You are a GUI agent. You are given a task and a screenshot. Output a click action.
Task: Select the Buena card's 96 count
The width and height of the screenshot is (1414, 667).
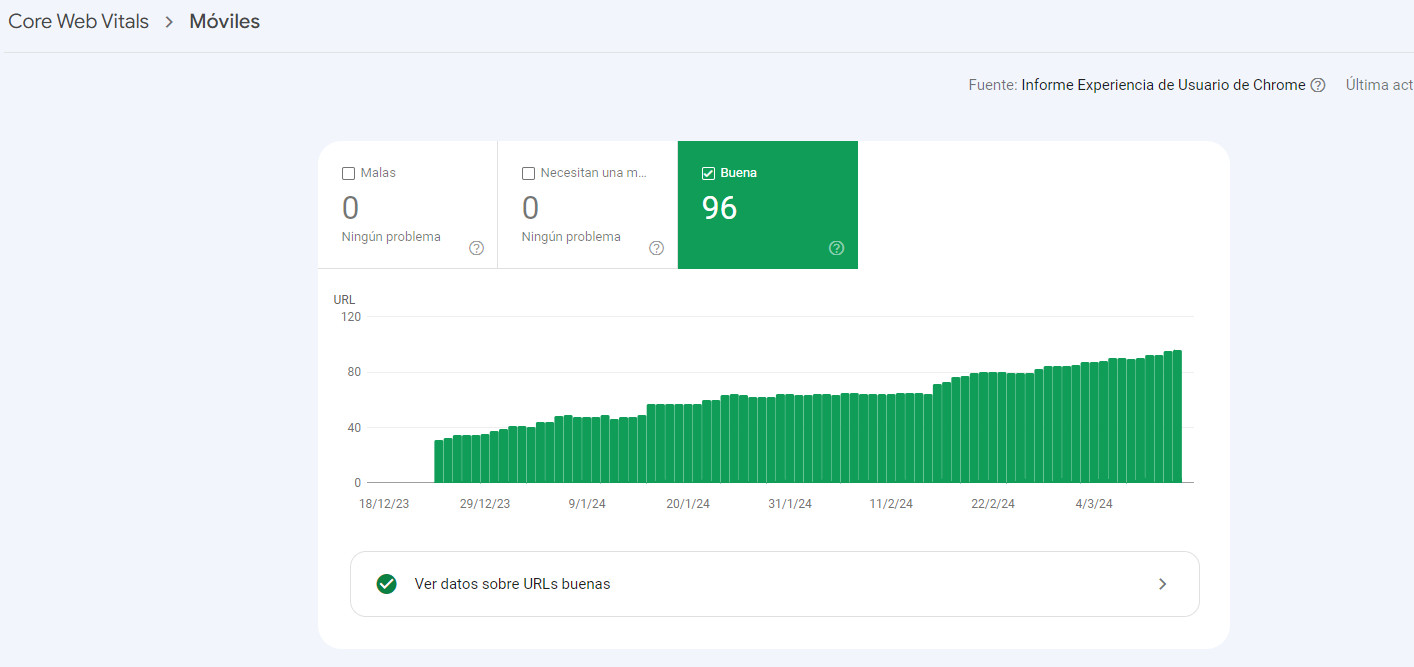(x=719, y=208)
